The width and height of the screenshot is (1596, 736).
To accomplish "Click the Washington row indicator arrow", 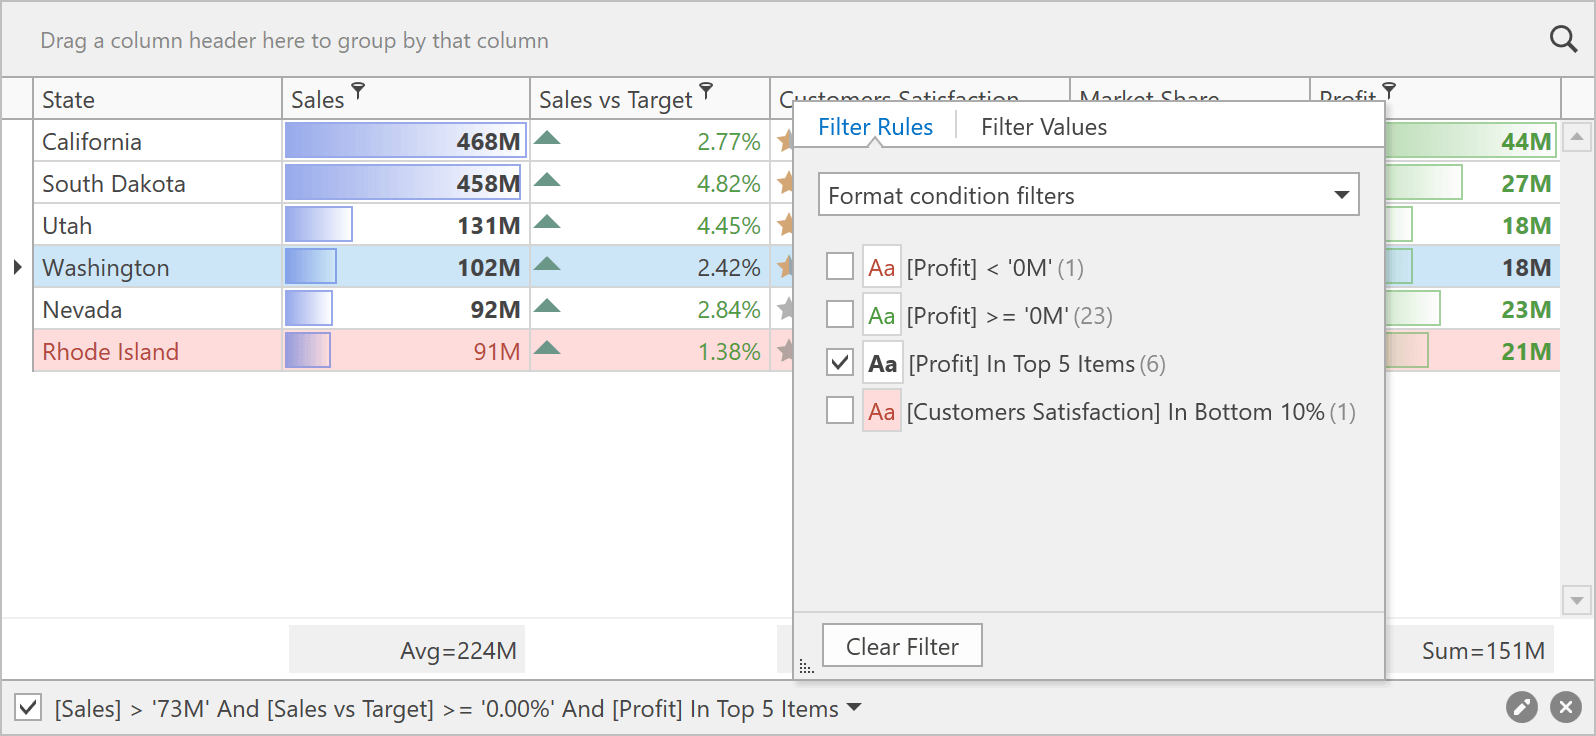I will pos(17,267).
